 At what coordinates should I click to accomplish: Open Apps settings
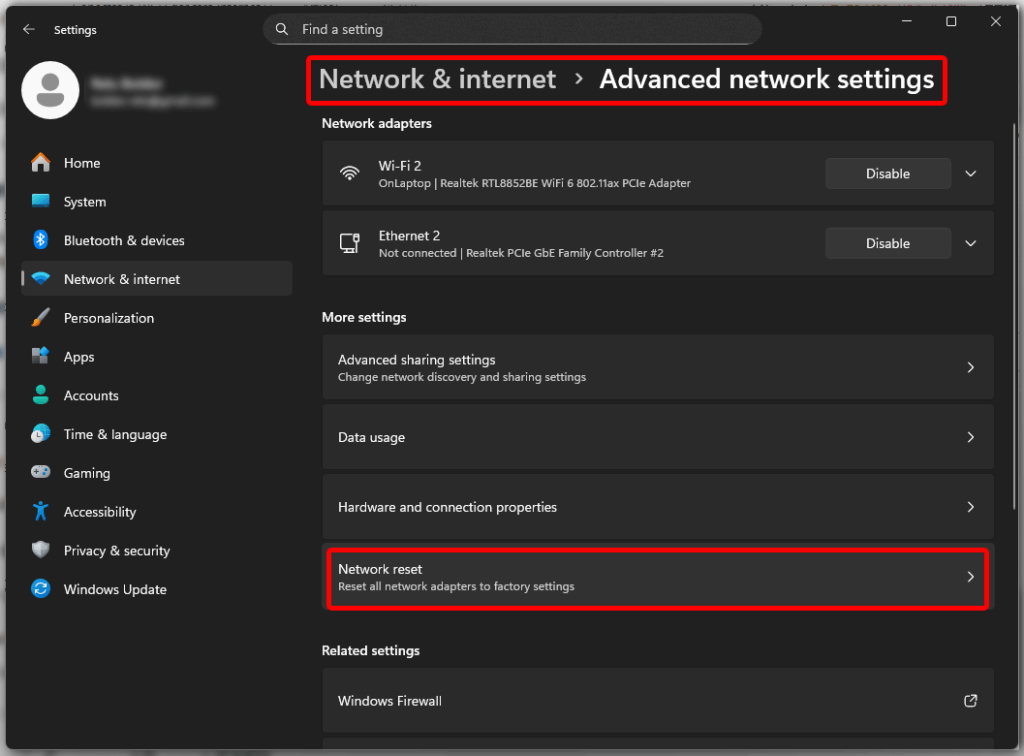coord(157,356)
